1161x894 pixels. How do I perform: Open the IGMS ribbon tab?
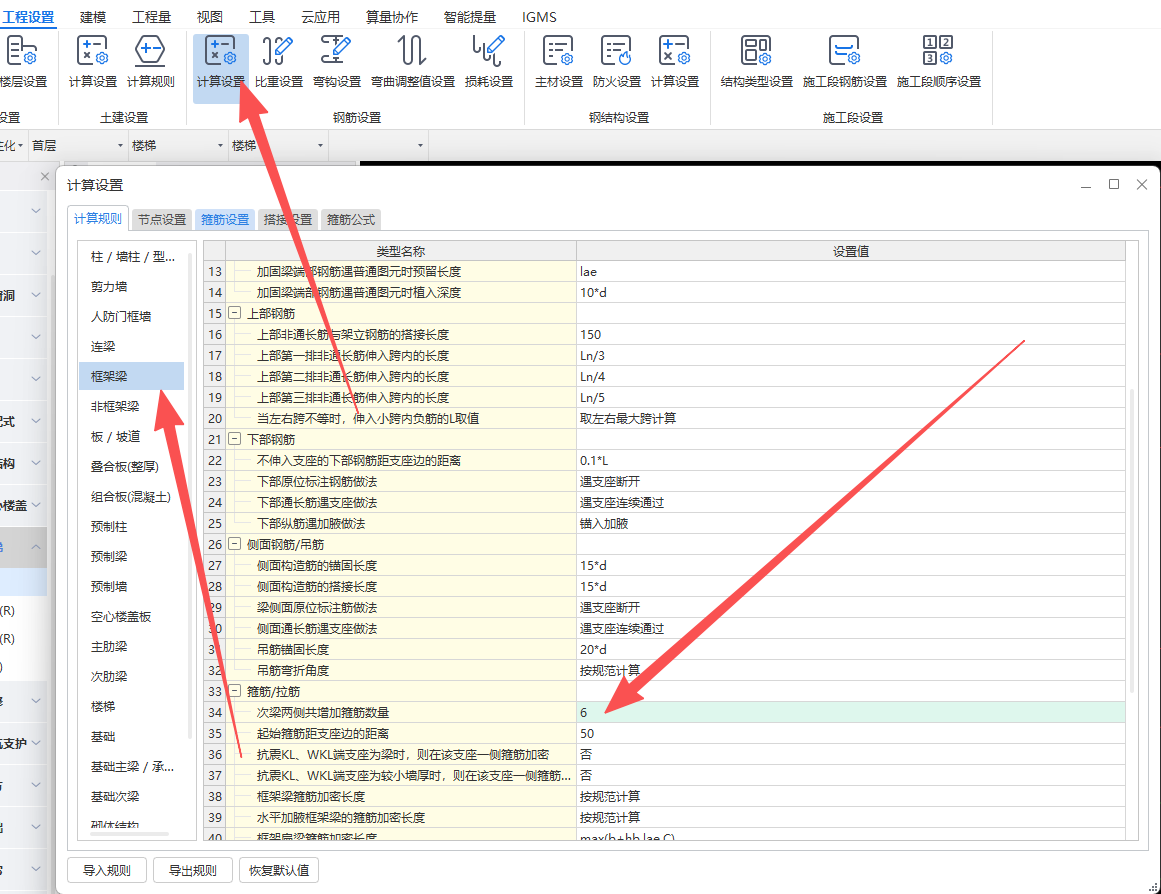(x=539, y=16)
